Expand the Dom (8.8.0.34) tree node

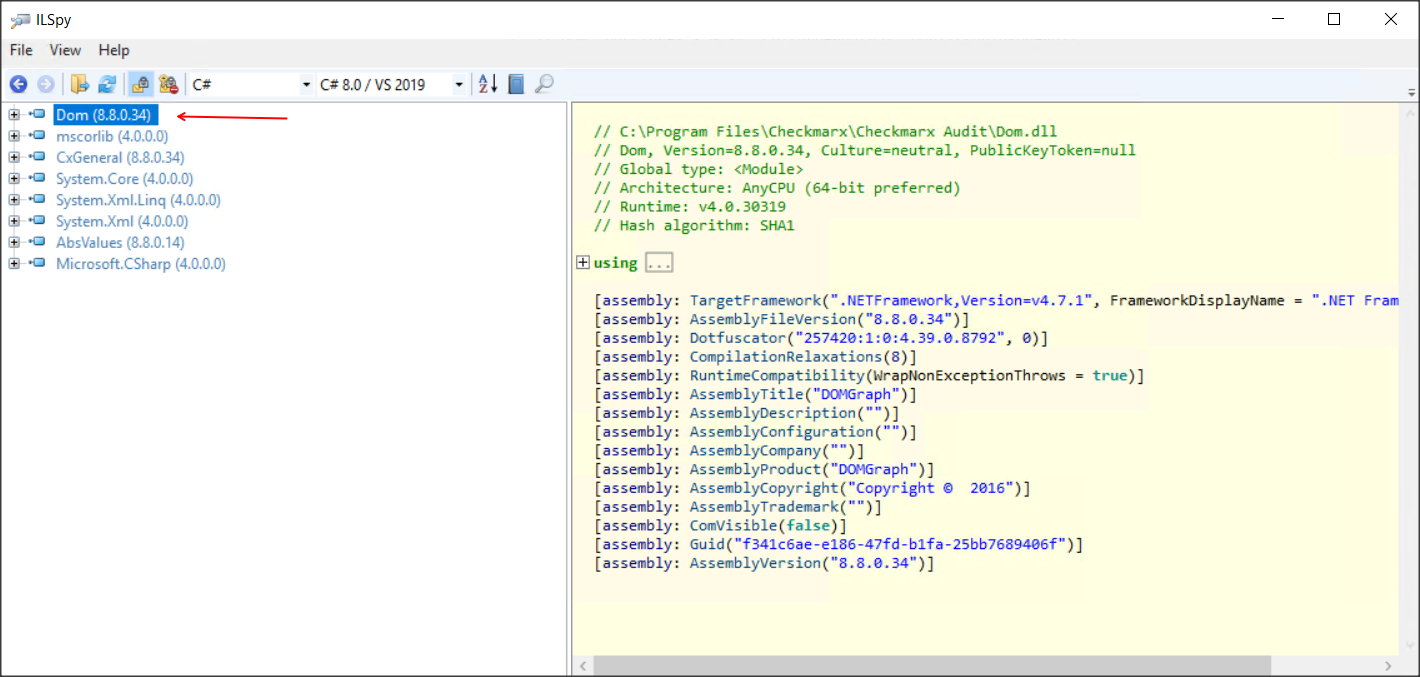[14, 115]
